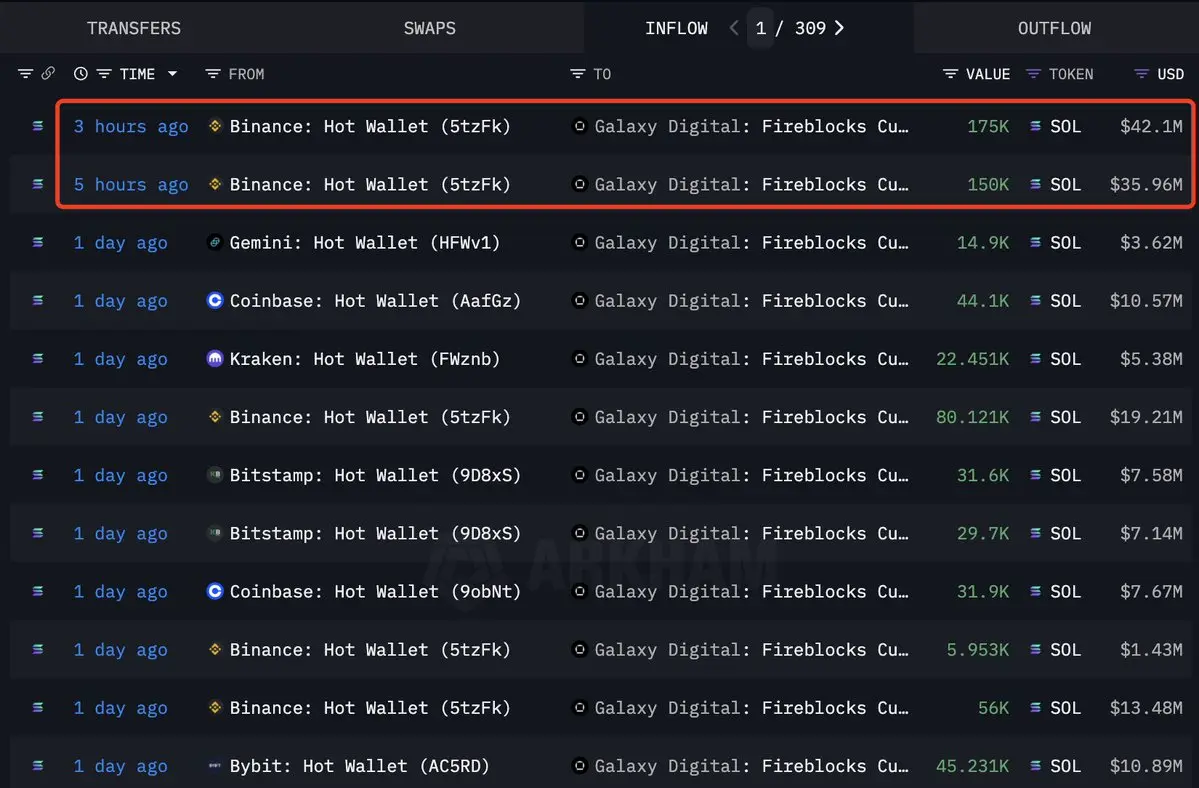Viewport: 1199px width, 788px height.
Task: Click the Kraken logo icon
Action: click(215, 358)
